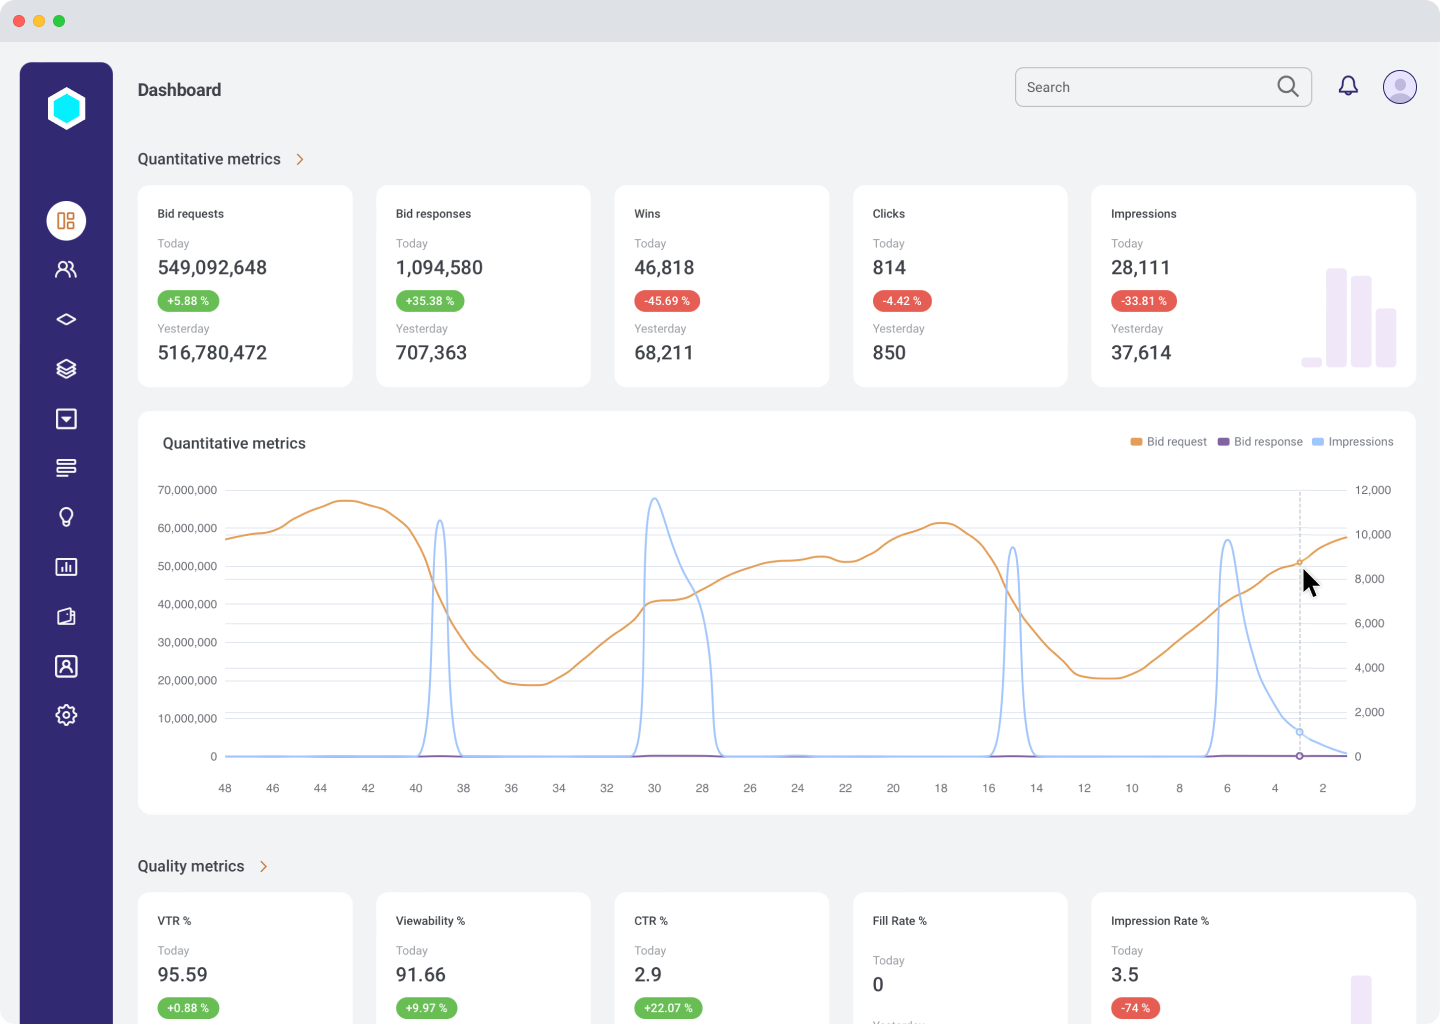1440x1024 pixels.
Task: Open the Bid requests metric card
Action: pyautogui.click(x=245, y=286)
